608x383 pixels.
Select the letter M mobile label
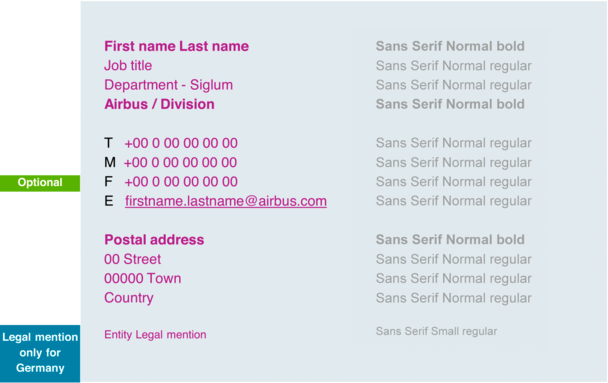pyautogui.click(x=110, y=162)
